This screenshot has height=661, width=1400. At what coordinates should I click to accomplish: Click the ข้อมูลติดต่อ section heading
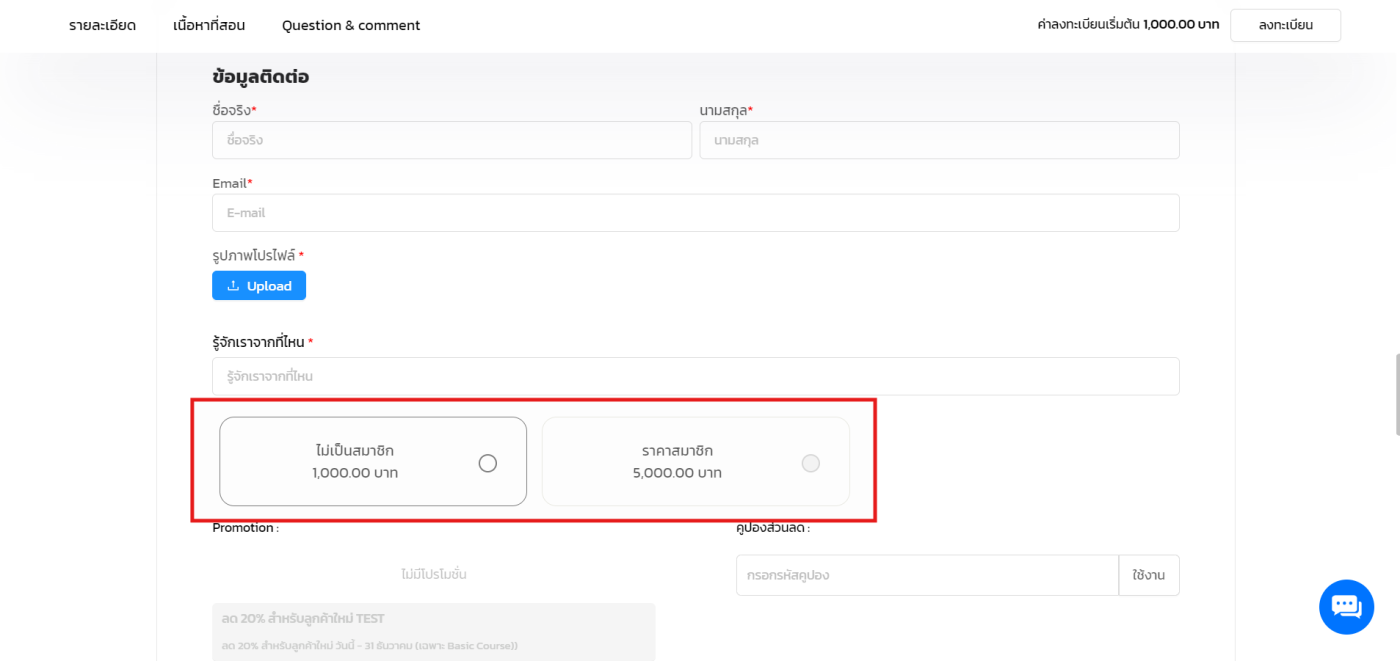coord(260,77)
